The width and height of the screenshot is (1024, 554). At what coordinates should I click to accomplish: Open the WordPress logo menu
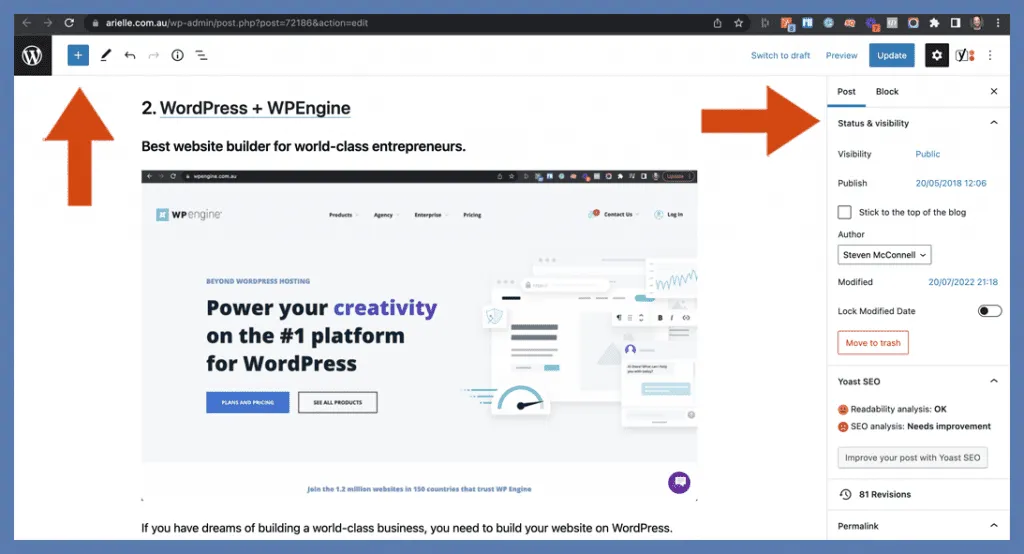(x=32, y=56)
